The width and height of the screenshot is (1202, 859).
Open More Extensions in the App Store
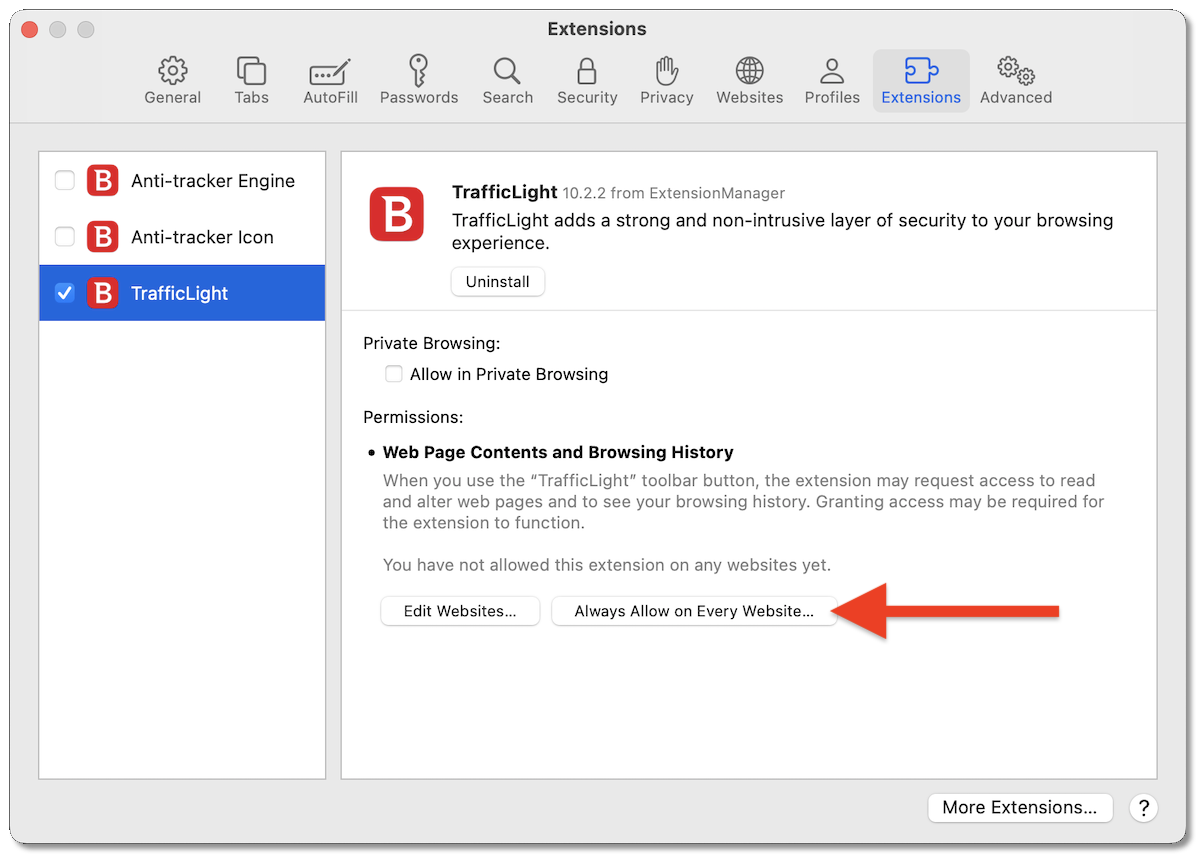click(x=1020, y=808)
